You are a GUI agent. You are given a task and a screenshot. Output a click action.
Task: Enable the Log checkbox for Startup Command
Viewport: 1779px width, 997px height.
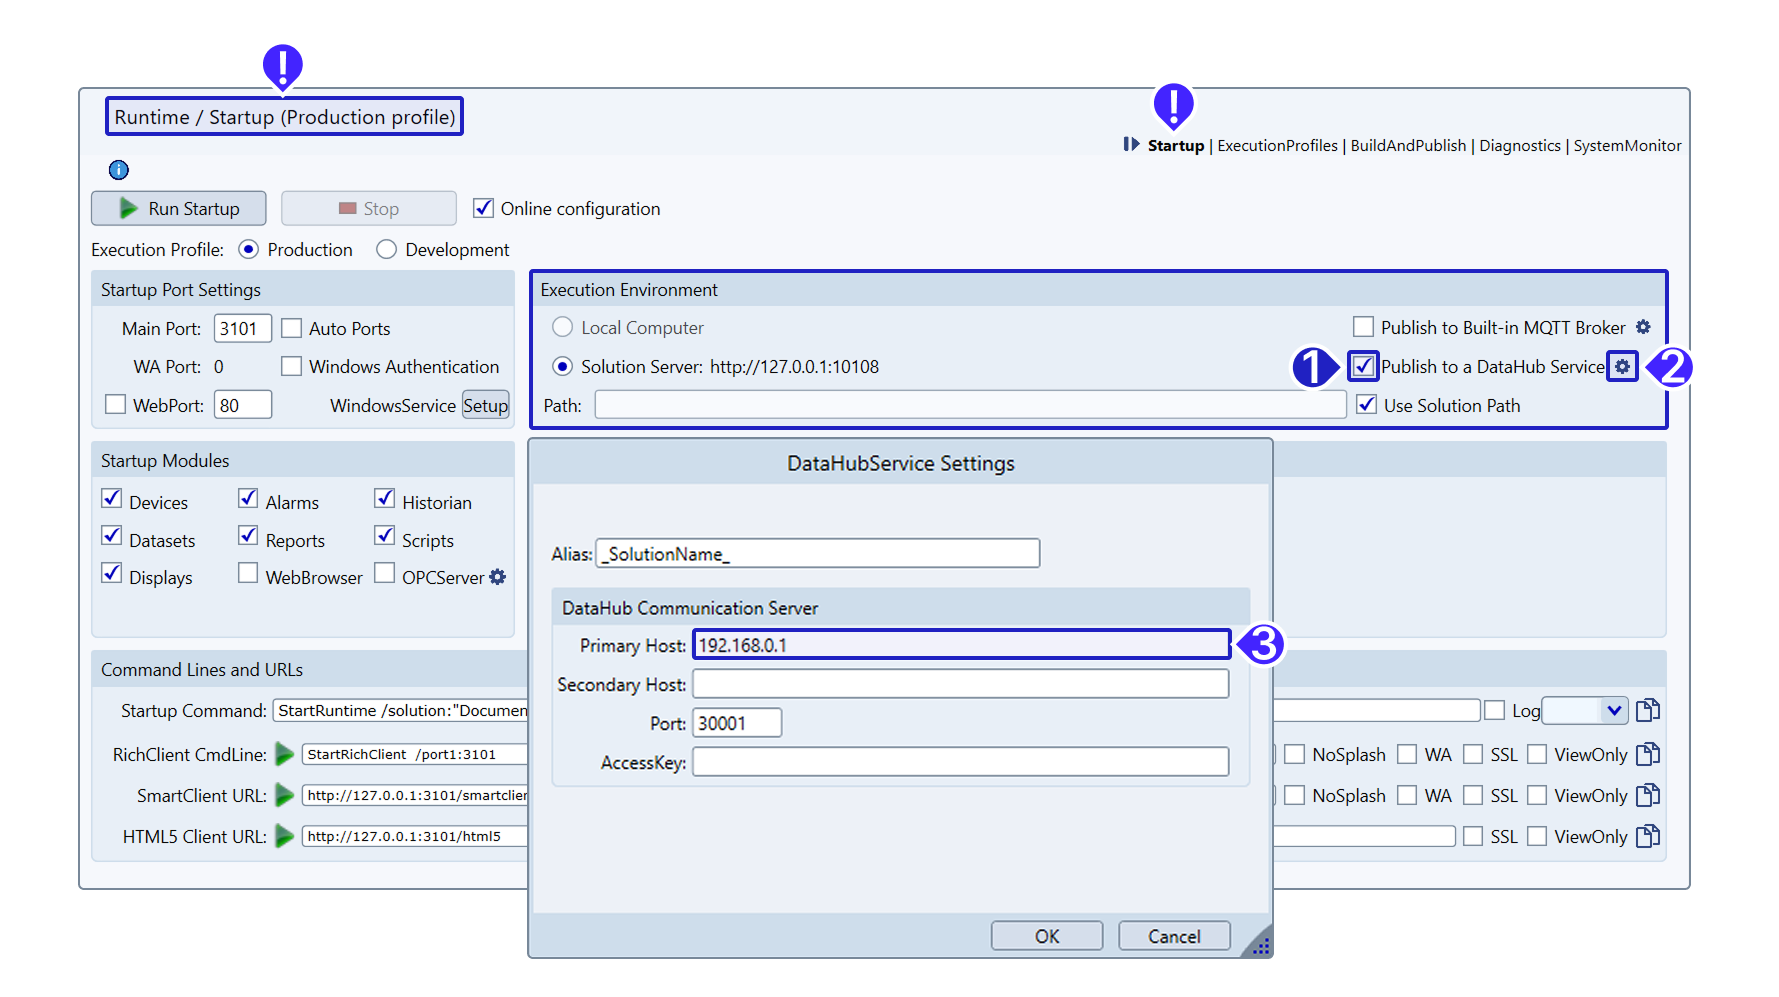(1495, 710)
